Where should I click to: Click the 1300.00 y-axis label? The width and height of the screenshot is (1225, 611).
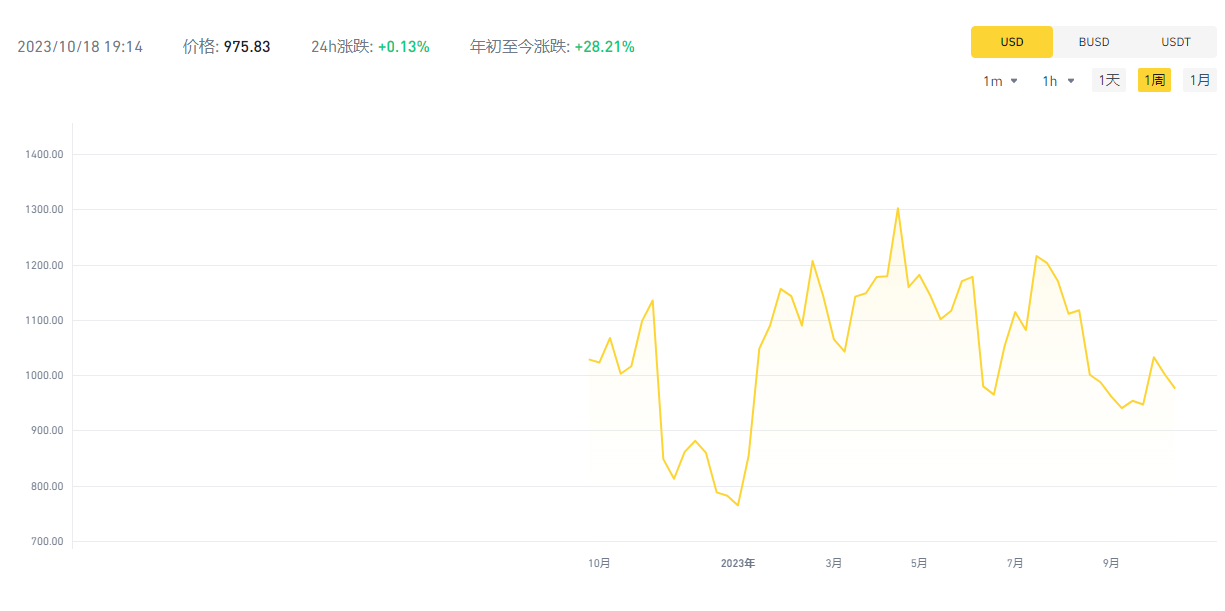(45, 210)
